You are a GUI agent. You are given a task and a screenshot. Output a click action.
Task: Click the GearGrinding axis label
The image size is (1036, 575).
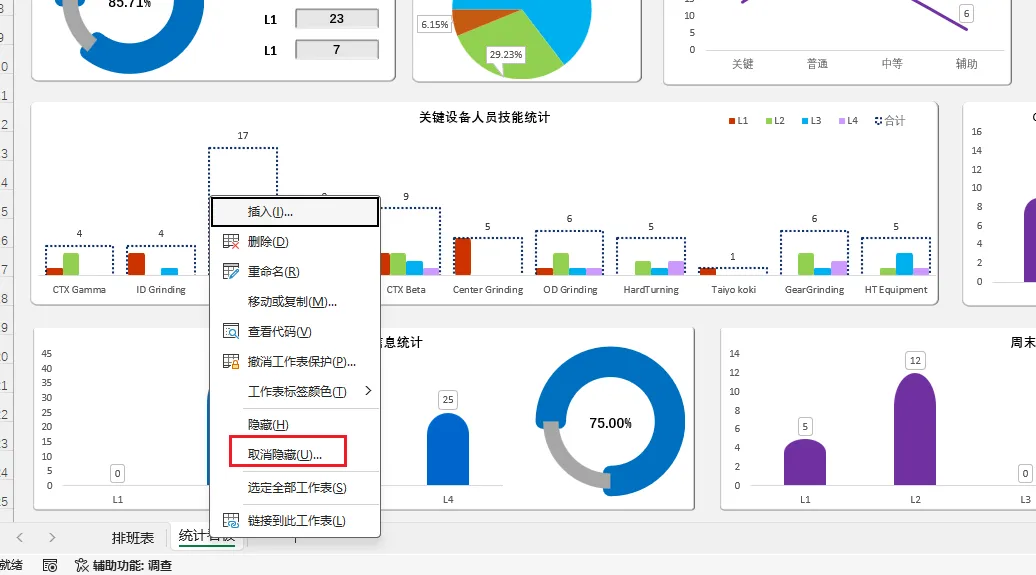[815, 289]
